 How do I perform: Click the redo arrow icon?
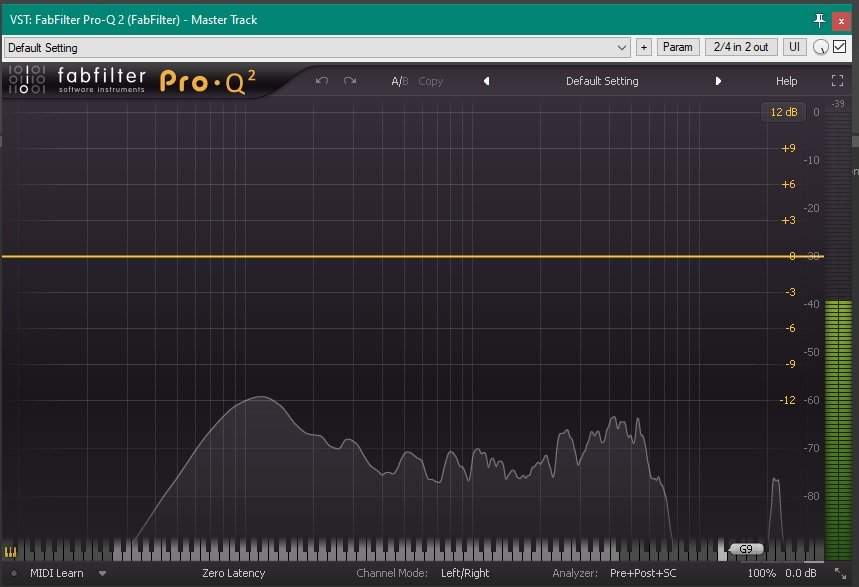click(350, 81)
